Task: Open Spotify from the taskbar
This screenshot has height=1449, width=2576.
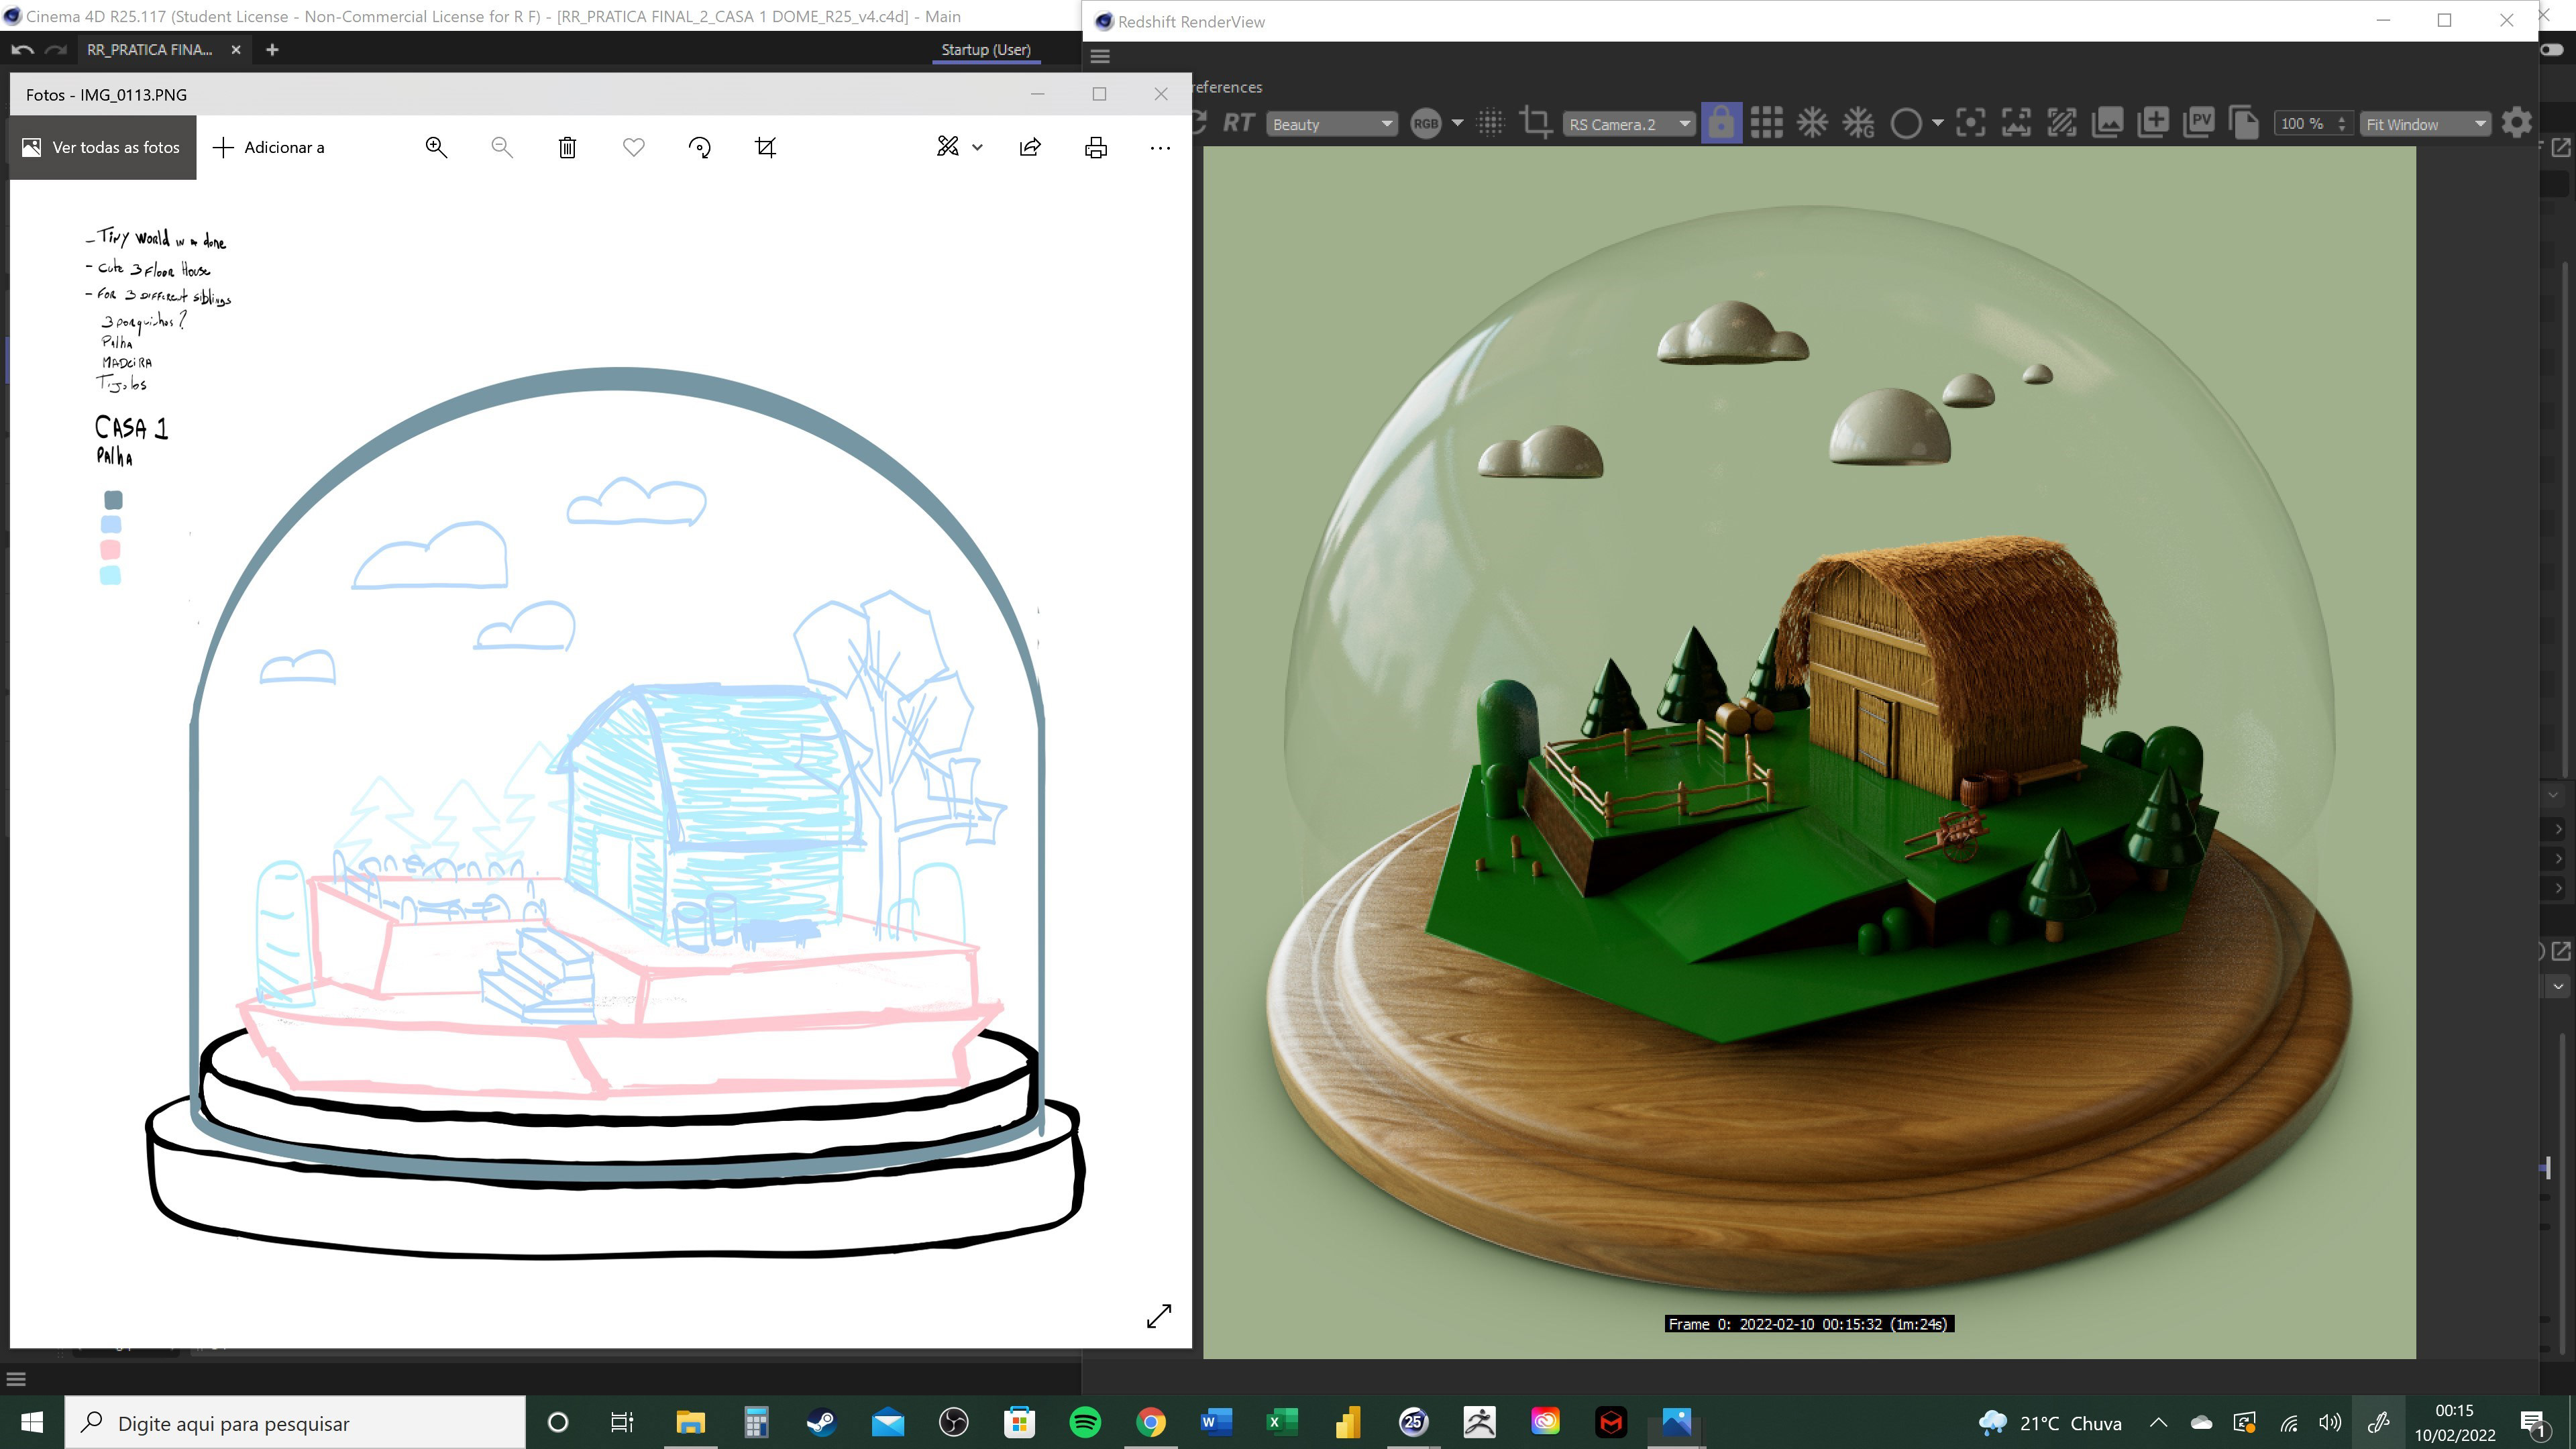Action: [x=1085, y=1422]
